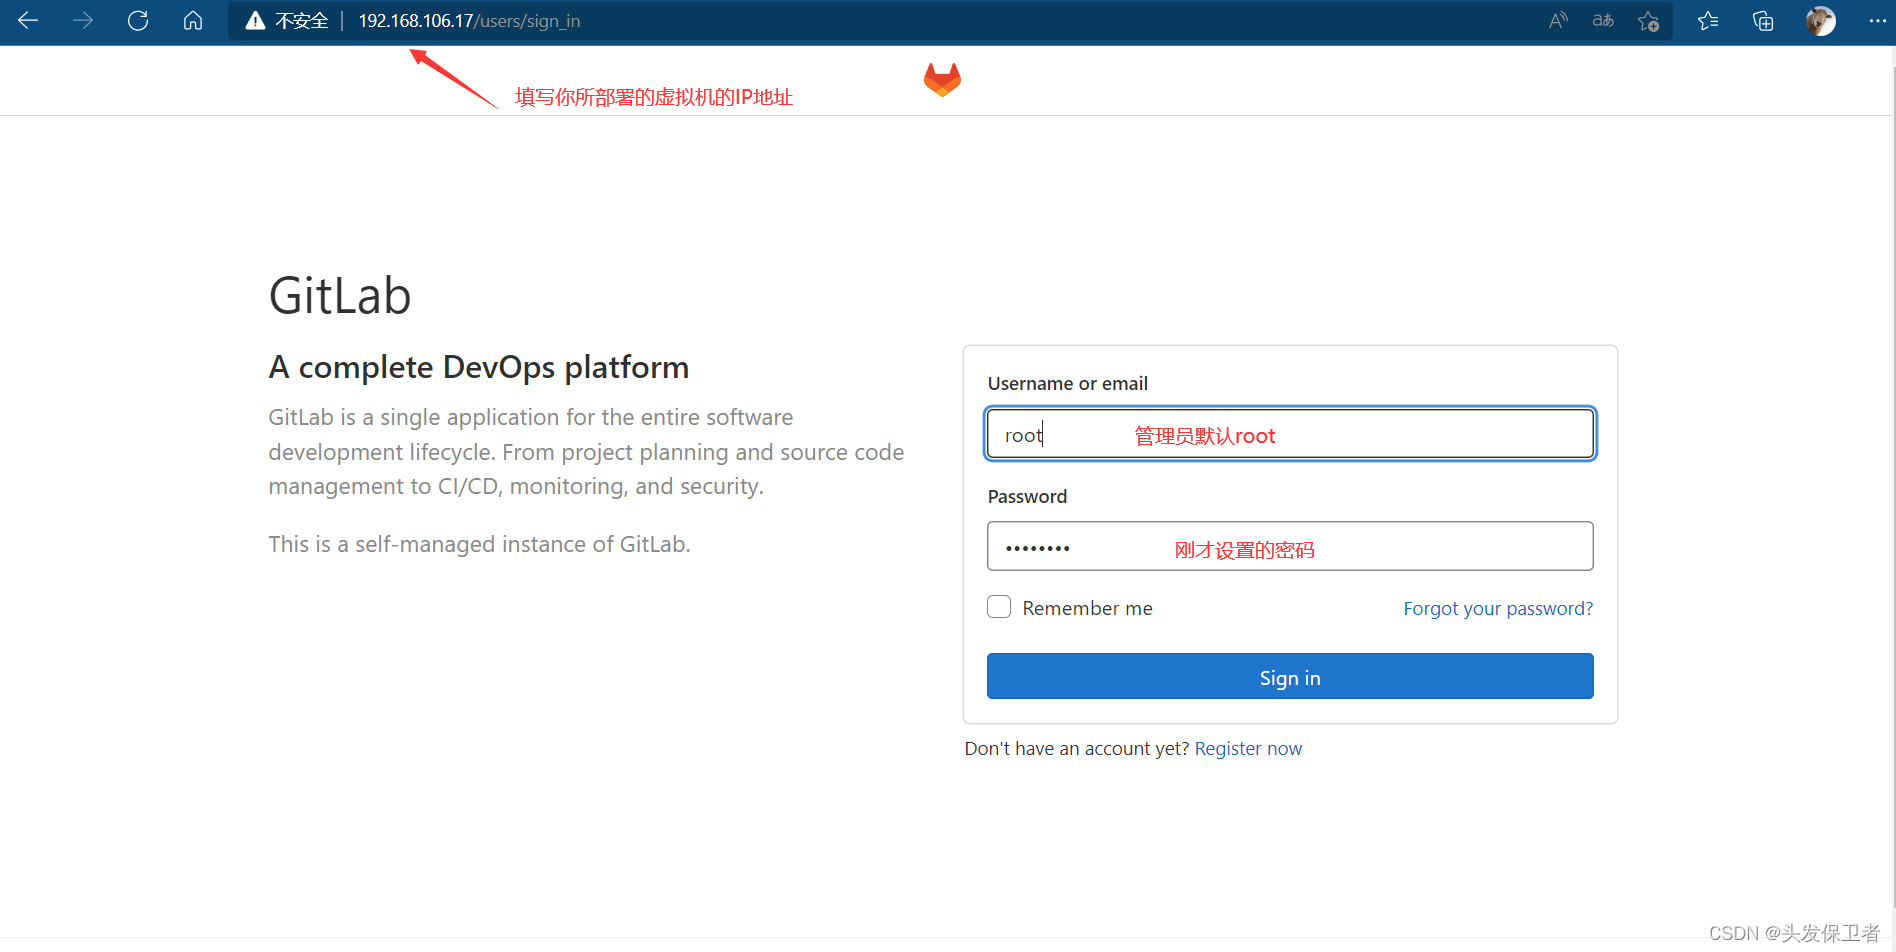Click the forward navigation arrow

point(83,20)
